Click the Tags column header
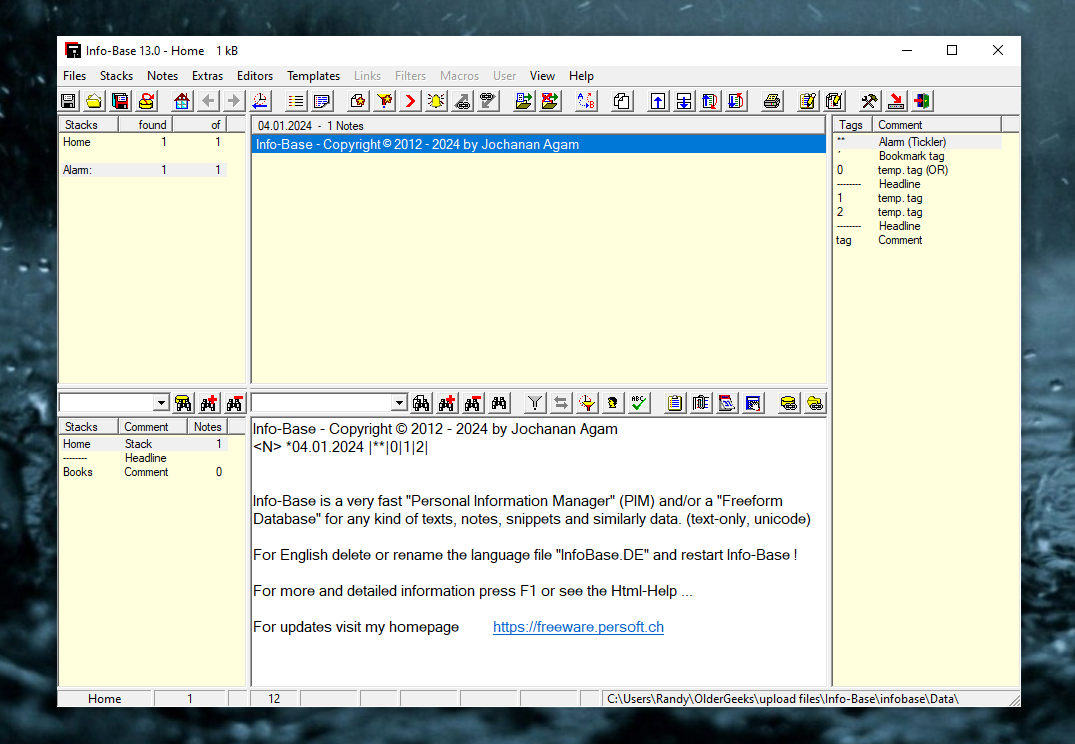The image size is (1075, 744). [x=853, y=125]
